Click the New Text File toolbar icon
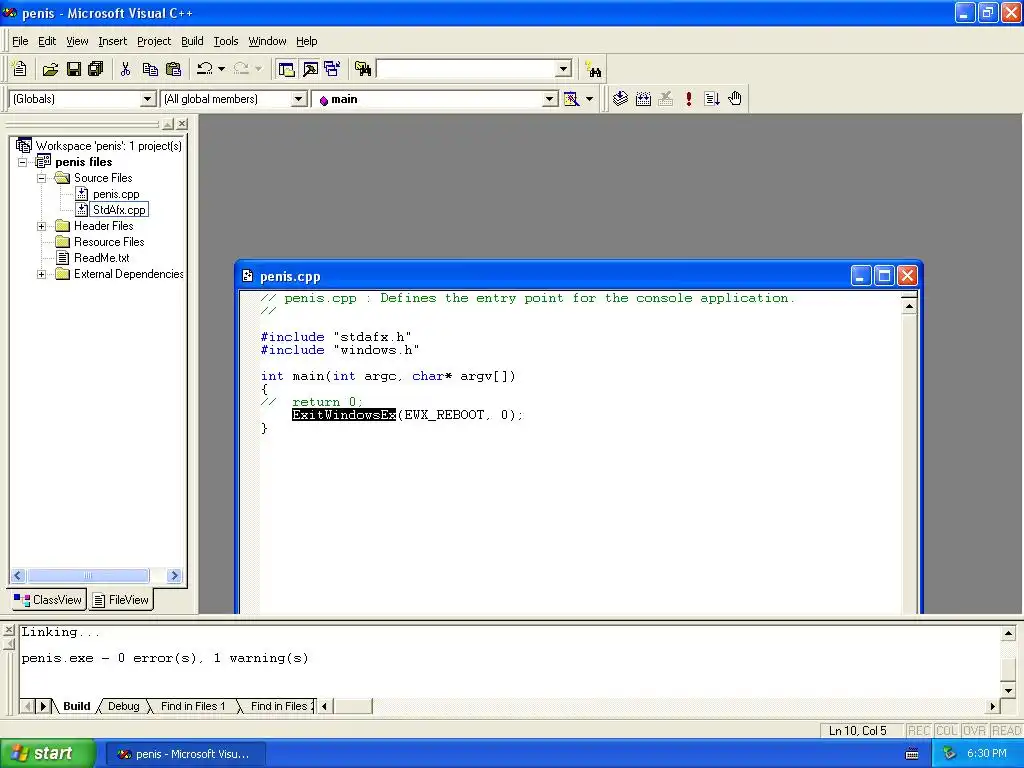 tap(20, 69)
